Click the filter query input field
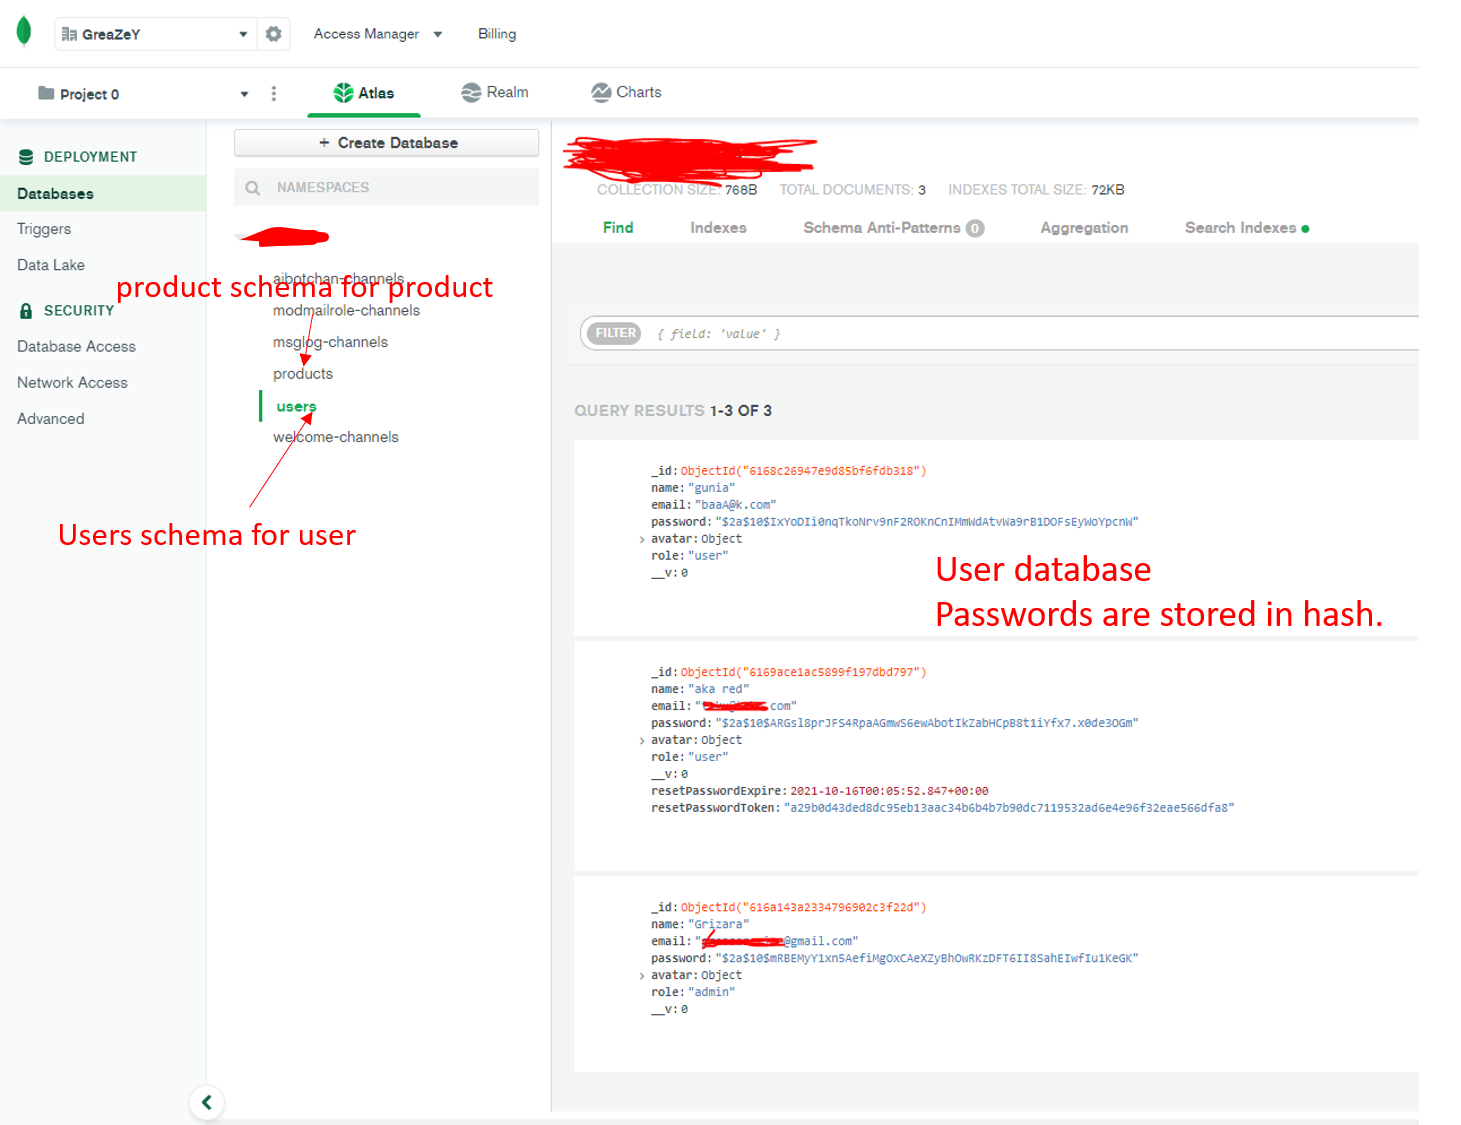The image size is (1461, 1125). 1030,334
